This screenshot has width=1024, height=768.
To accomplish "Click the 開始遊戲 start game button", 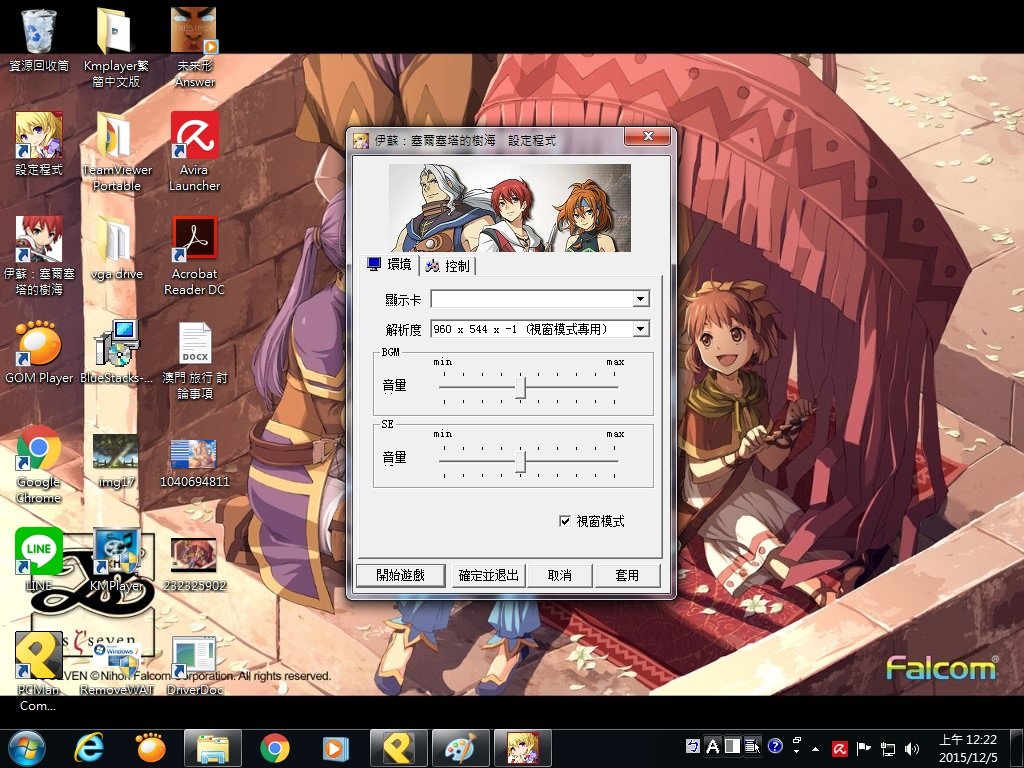I will pos(400,575).
